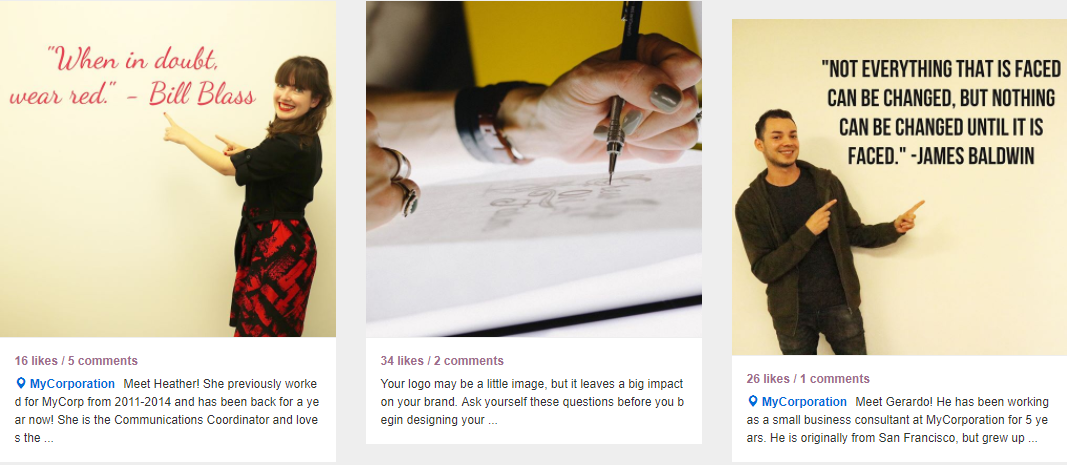Open the hand drawing logo with pen photo
This screenshot has height=465, width=1067.
pos(534,169)
